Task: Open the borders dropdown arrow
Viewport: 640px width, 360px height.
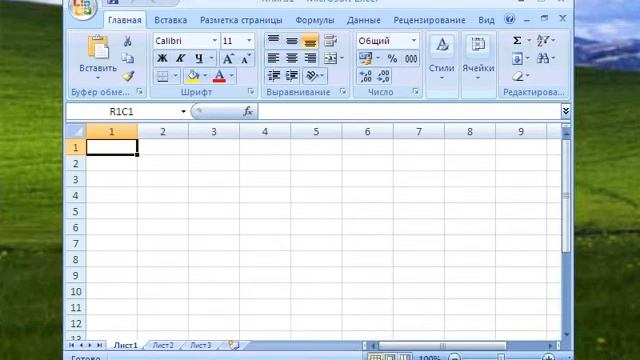Action: (x=176, y=76)
